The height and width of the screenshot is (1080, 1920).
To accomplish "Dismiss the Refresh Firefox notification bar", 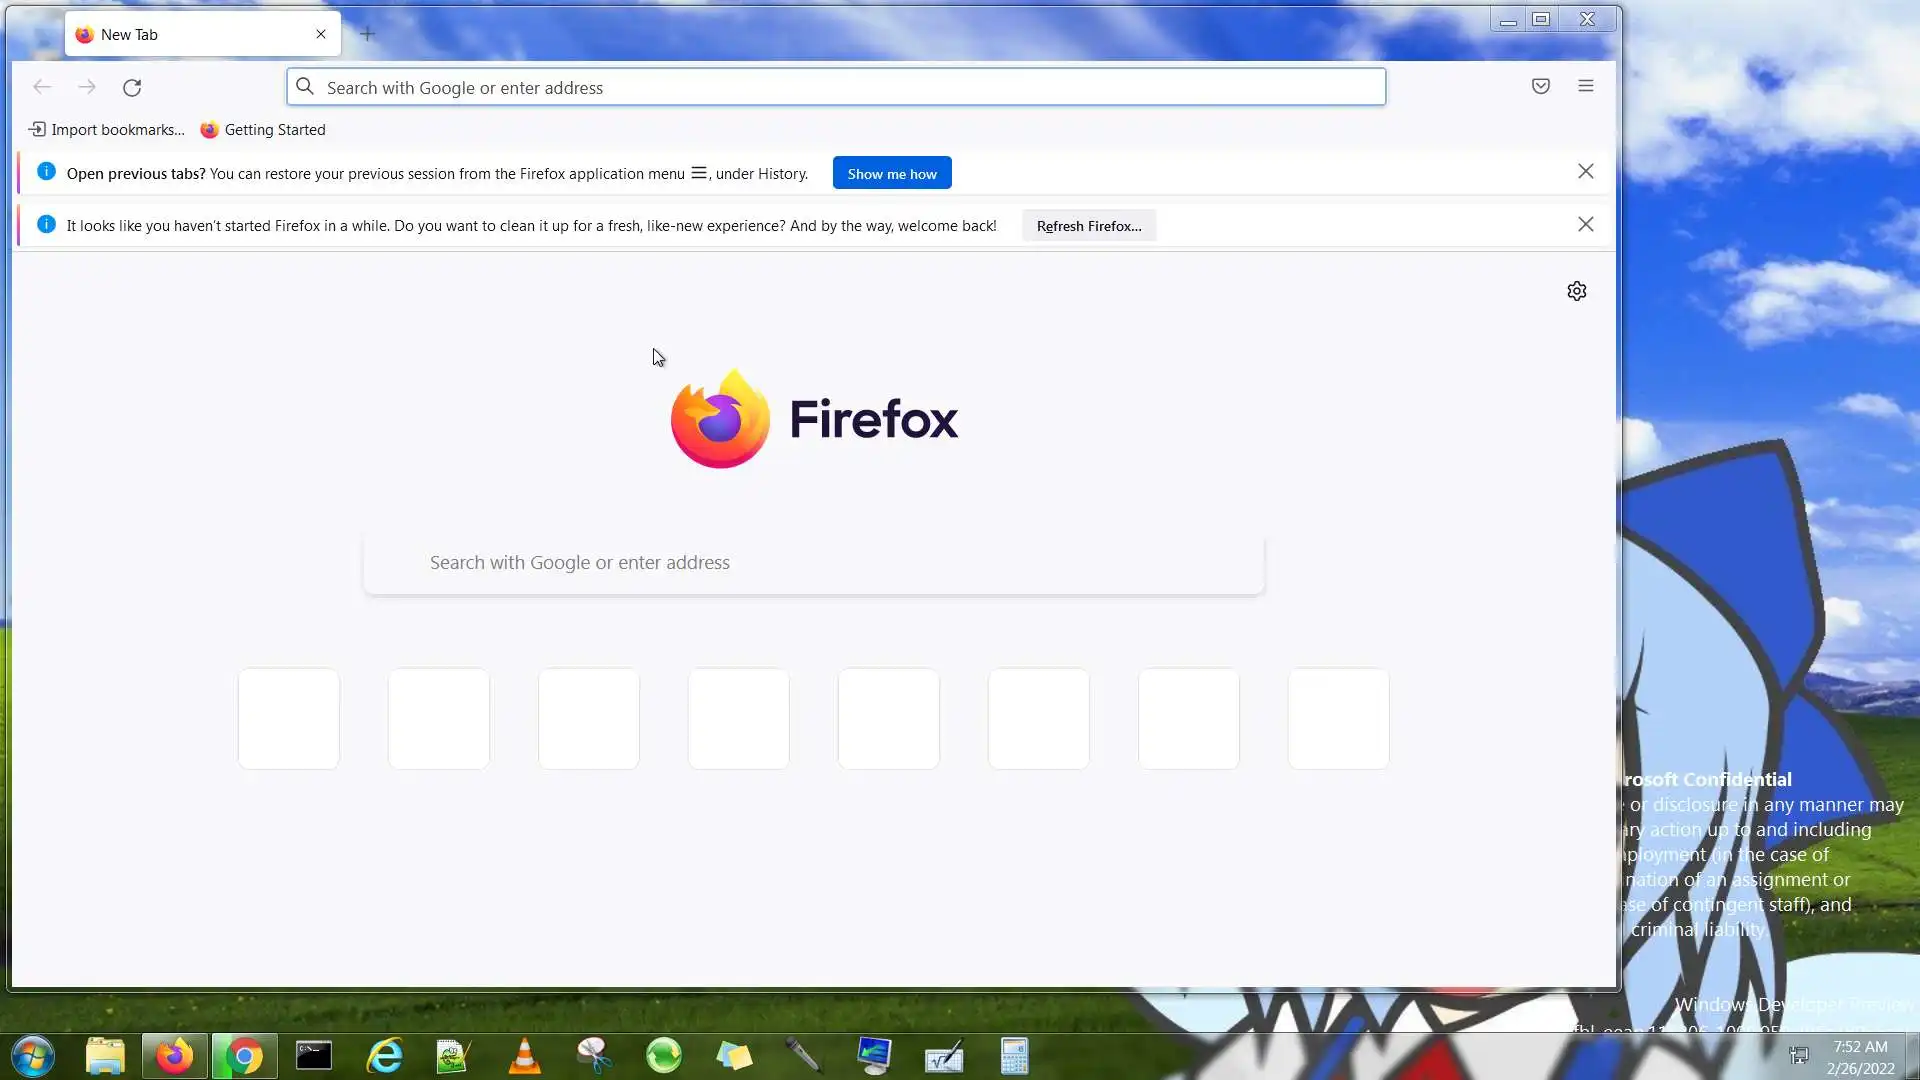I will pos(1586,225).
